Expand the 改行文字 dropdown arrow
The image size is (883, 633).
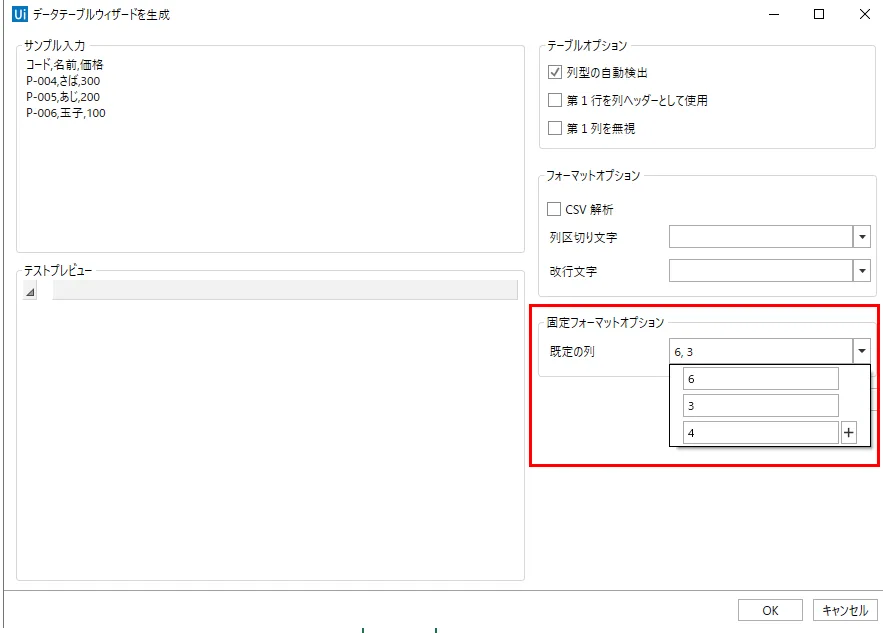tap(861, 271)
